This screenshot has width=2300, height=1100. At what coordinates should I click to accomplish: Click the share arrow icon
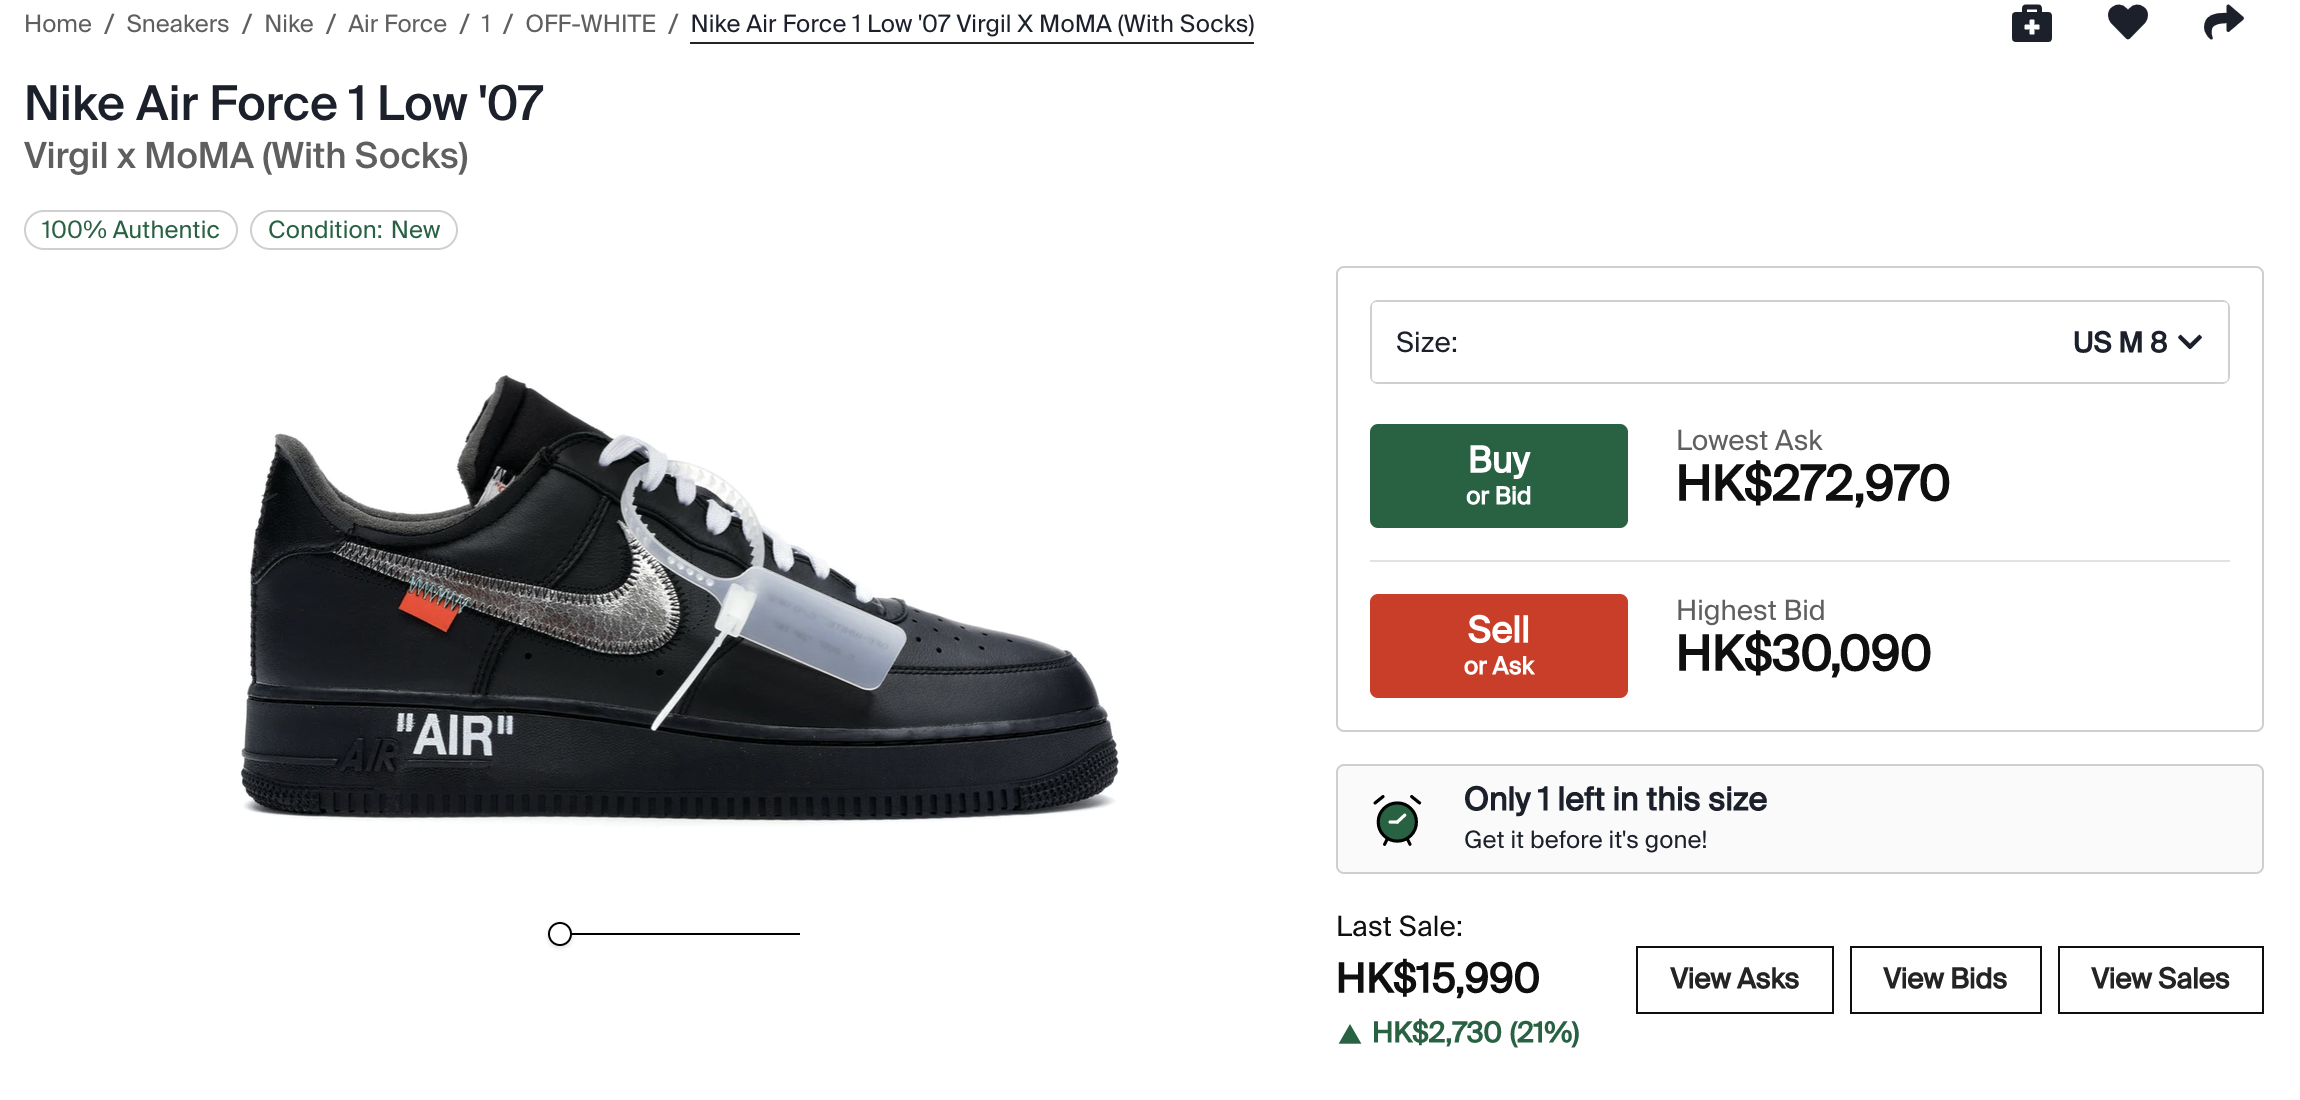(x=2223, y=22)
